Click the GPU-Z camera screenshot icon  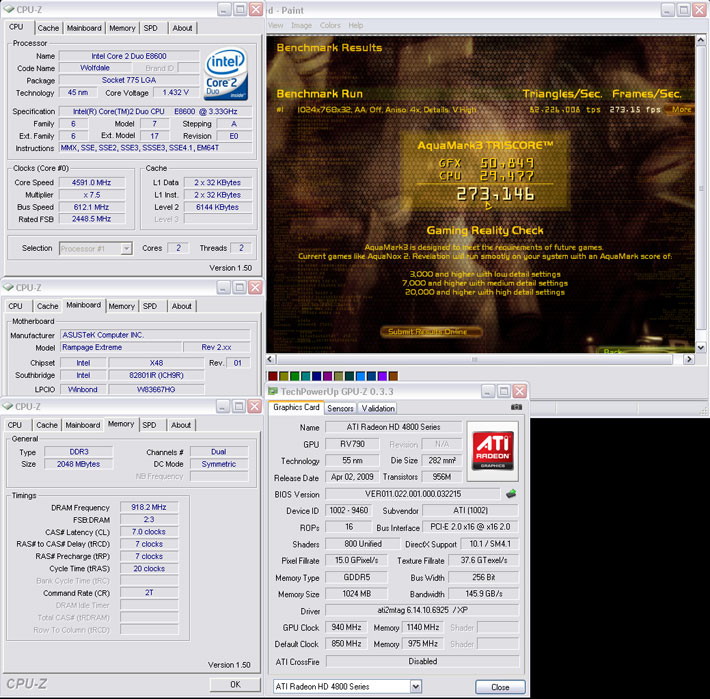pyautogui.click(x=516, y=407)
